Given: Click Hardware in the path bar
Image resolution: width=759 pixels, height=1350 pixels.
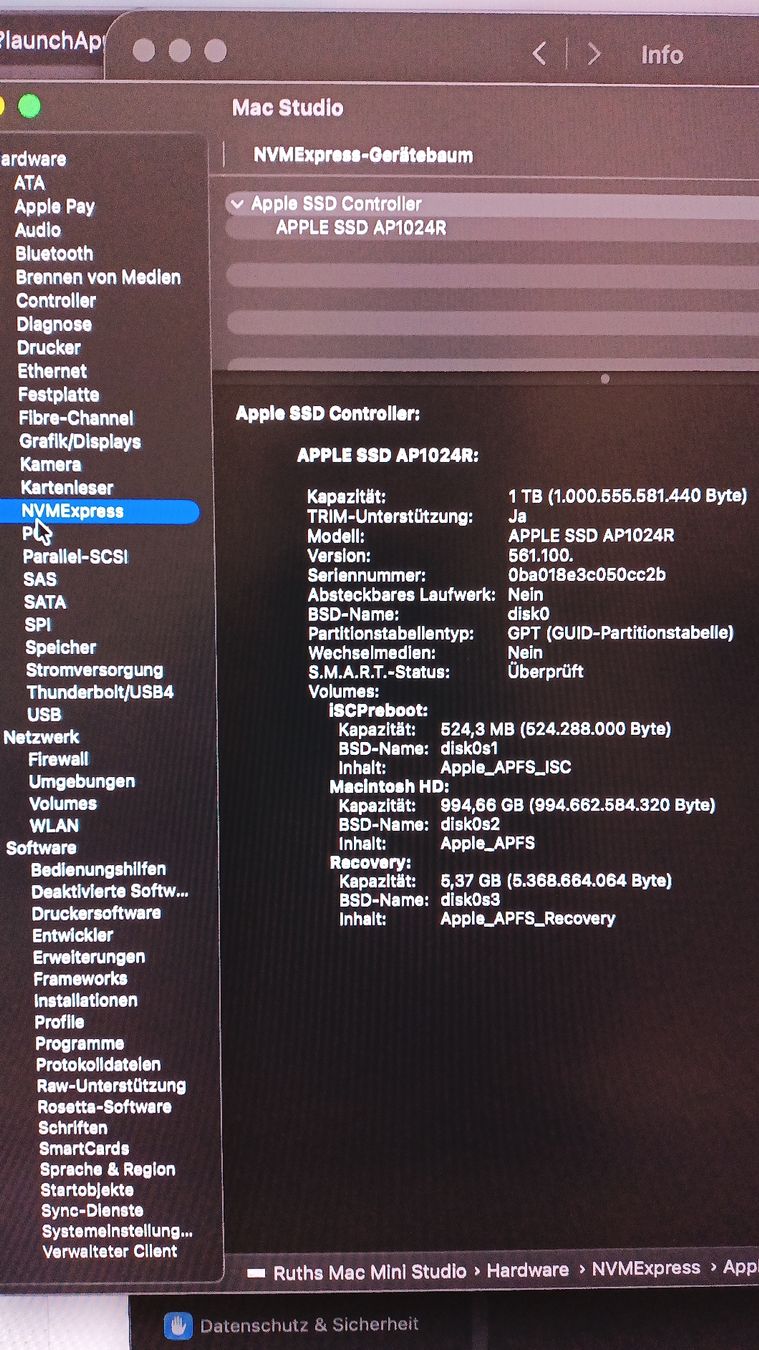Looking at the screenshot, I should 527,1270.
